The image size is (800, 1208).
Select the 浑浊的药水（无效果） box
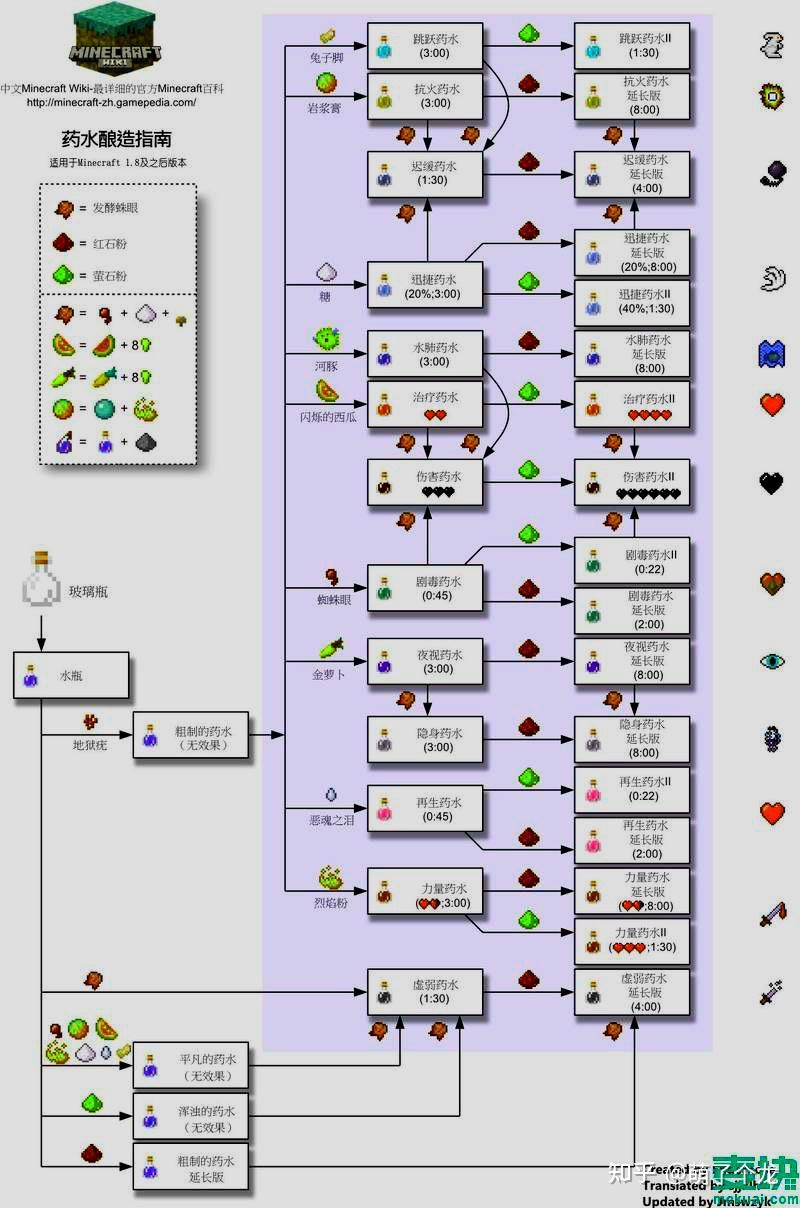[x=191, y=1117]
